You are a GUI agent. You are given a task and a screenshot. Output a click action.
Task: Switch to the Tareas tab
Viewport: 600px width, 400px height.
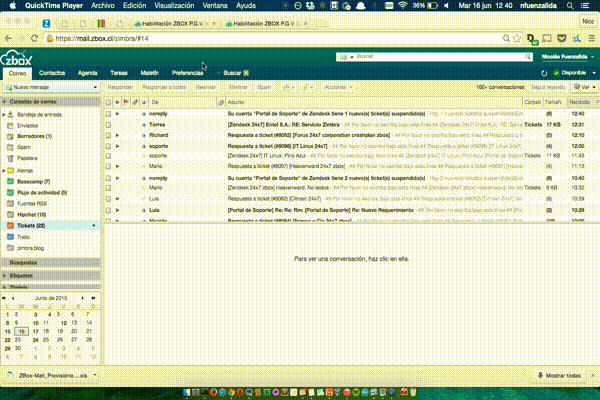(x=119, y=73)
